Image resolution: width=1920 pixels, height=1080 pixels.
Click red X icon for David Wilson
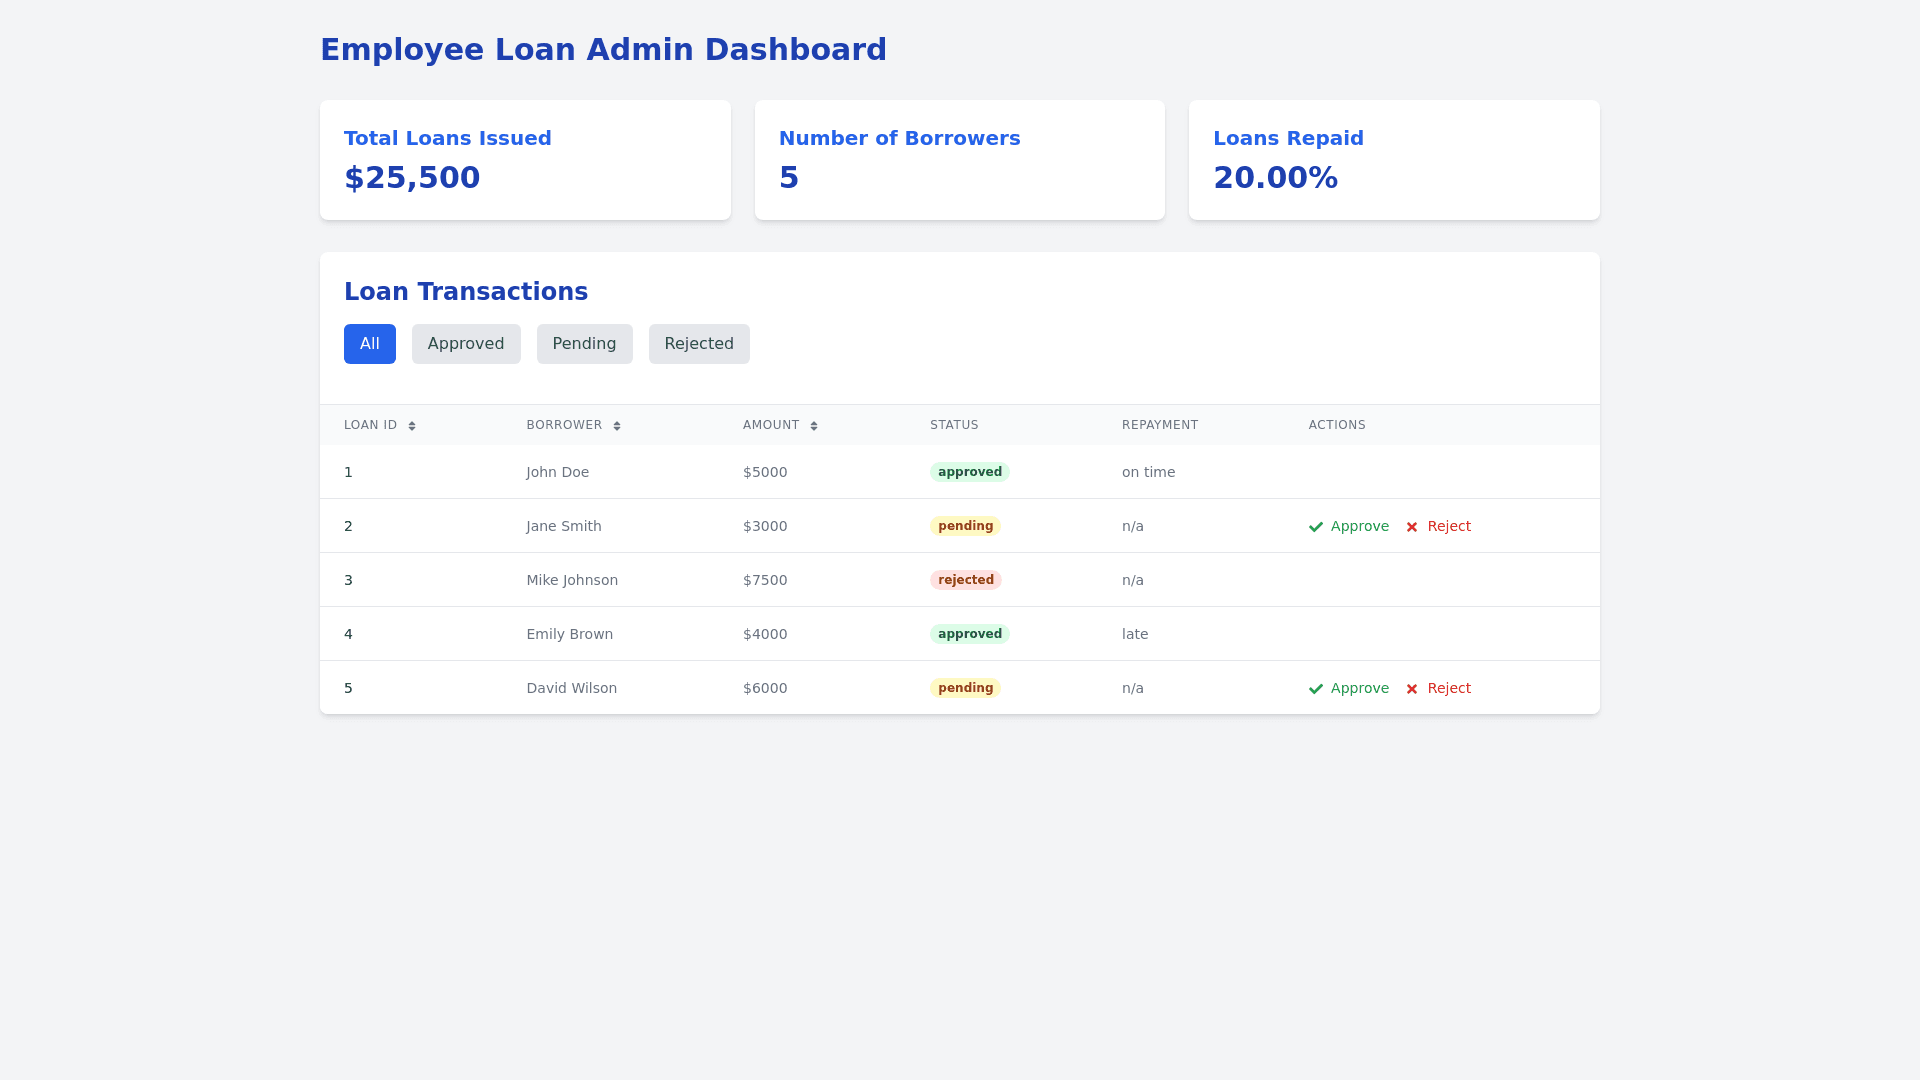1412,689
